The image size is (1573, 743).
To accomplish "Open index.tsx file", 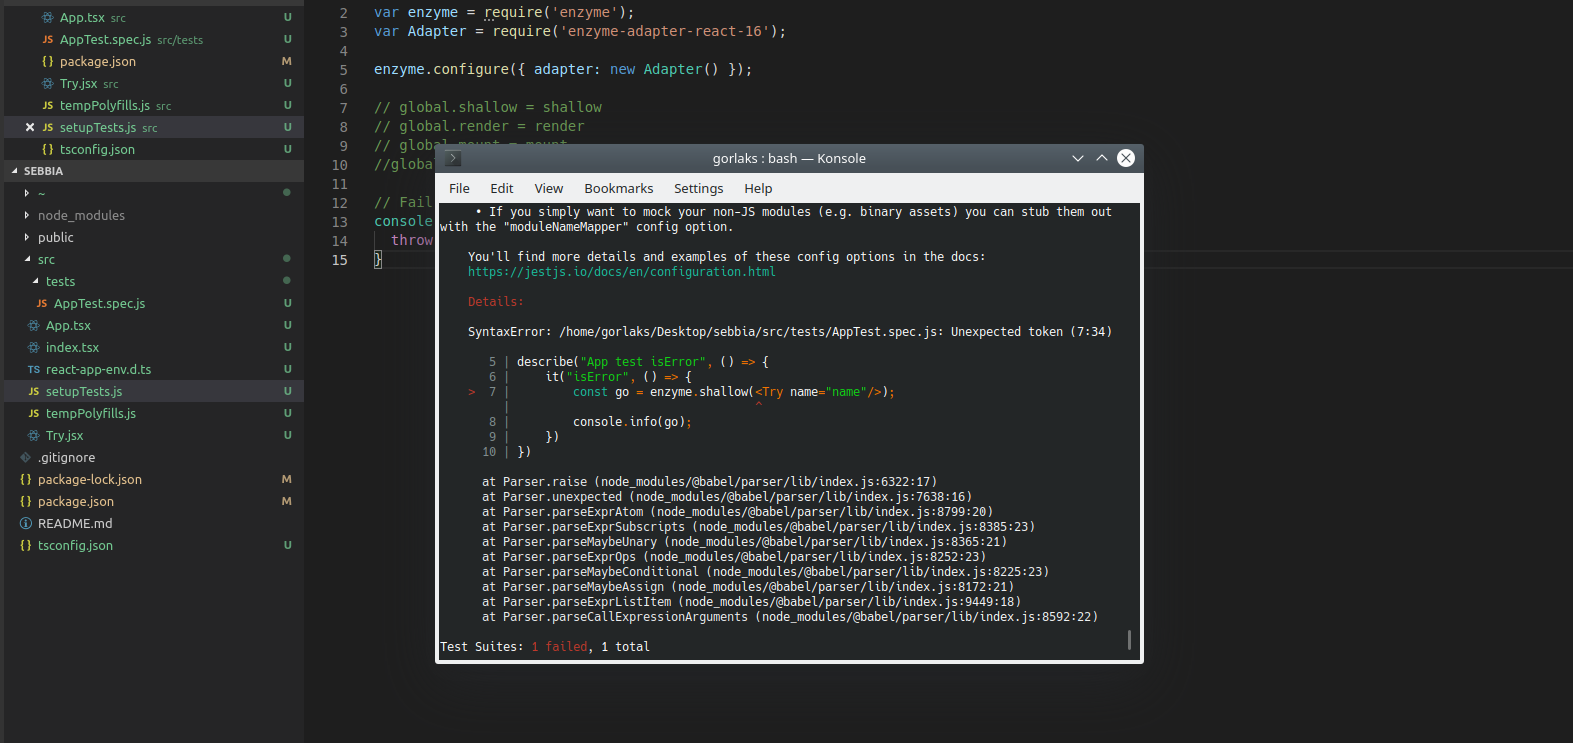I will (72, 347).
